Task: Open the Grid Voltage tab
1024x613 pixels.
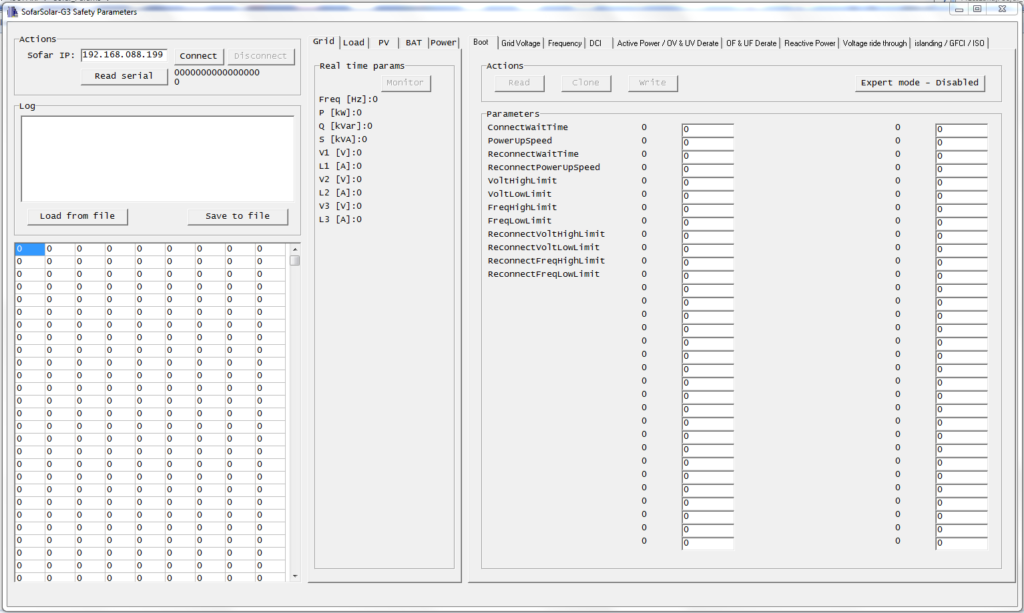Action: coord(520,43)
